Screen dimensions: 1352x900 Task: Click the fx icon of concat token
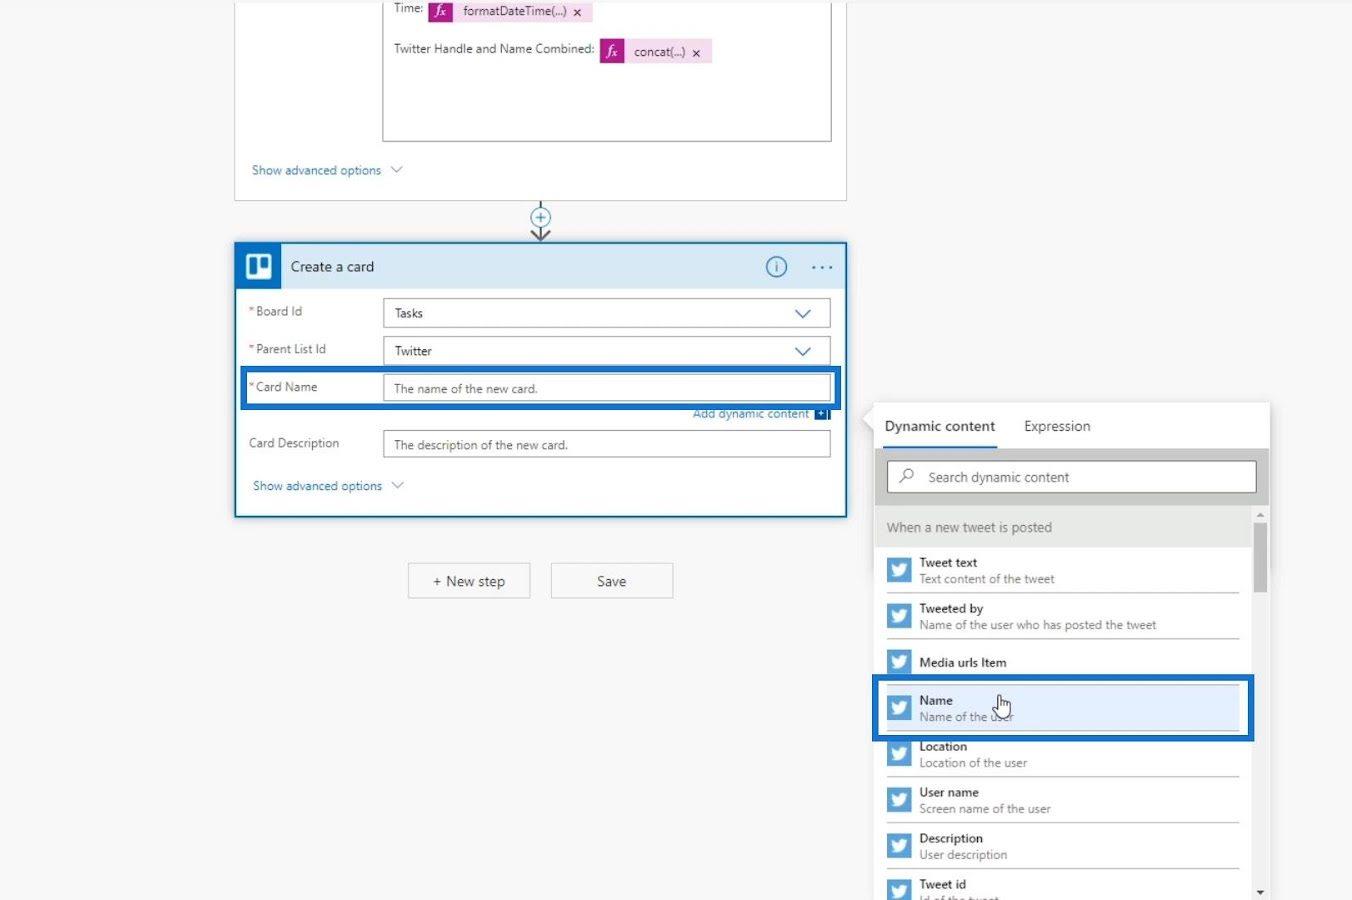pyautogui.click(x=612, y=52)
